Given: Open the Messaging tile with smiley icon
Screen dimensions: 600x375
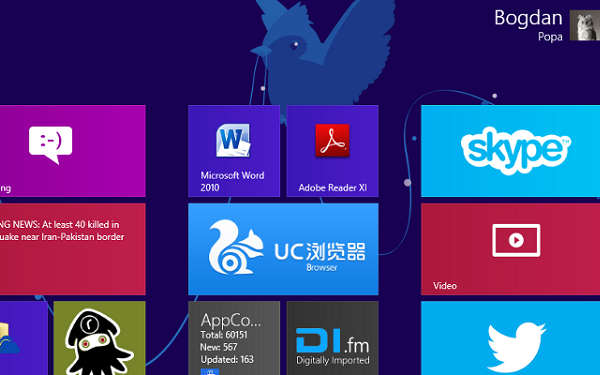Looking at the screenshot, I should 73,151.
